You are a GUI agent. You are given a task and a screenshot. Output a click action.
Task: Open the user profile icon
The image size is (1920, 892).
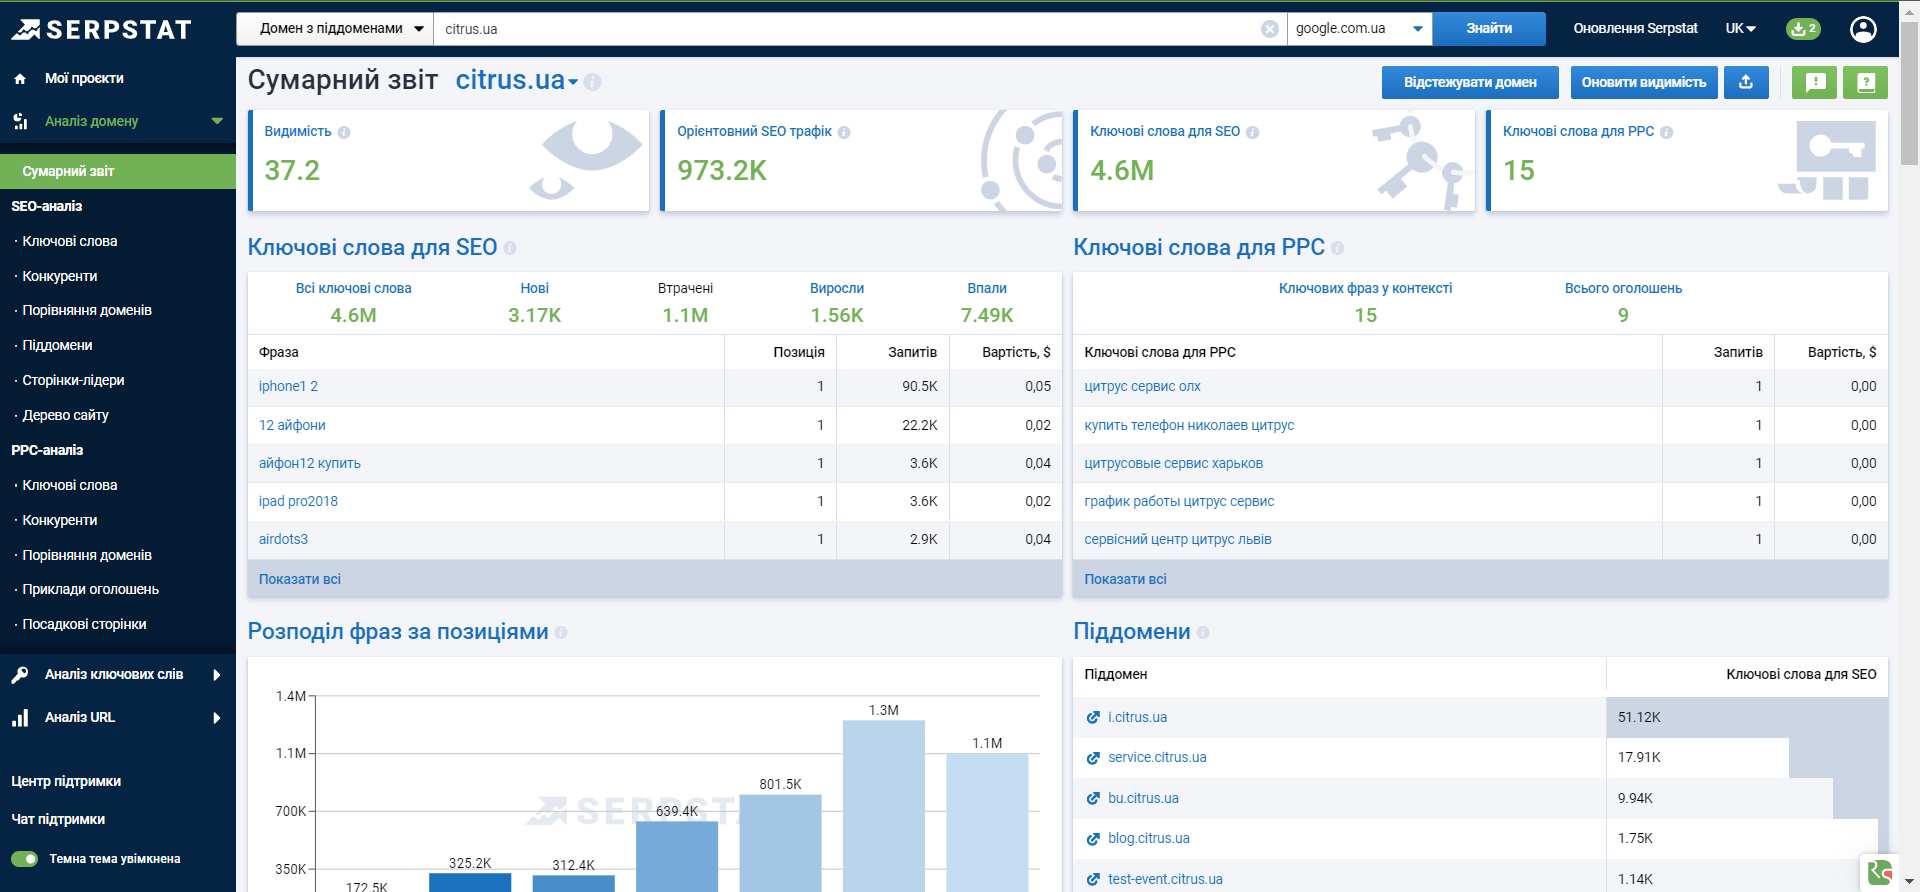pos(1863,29)
